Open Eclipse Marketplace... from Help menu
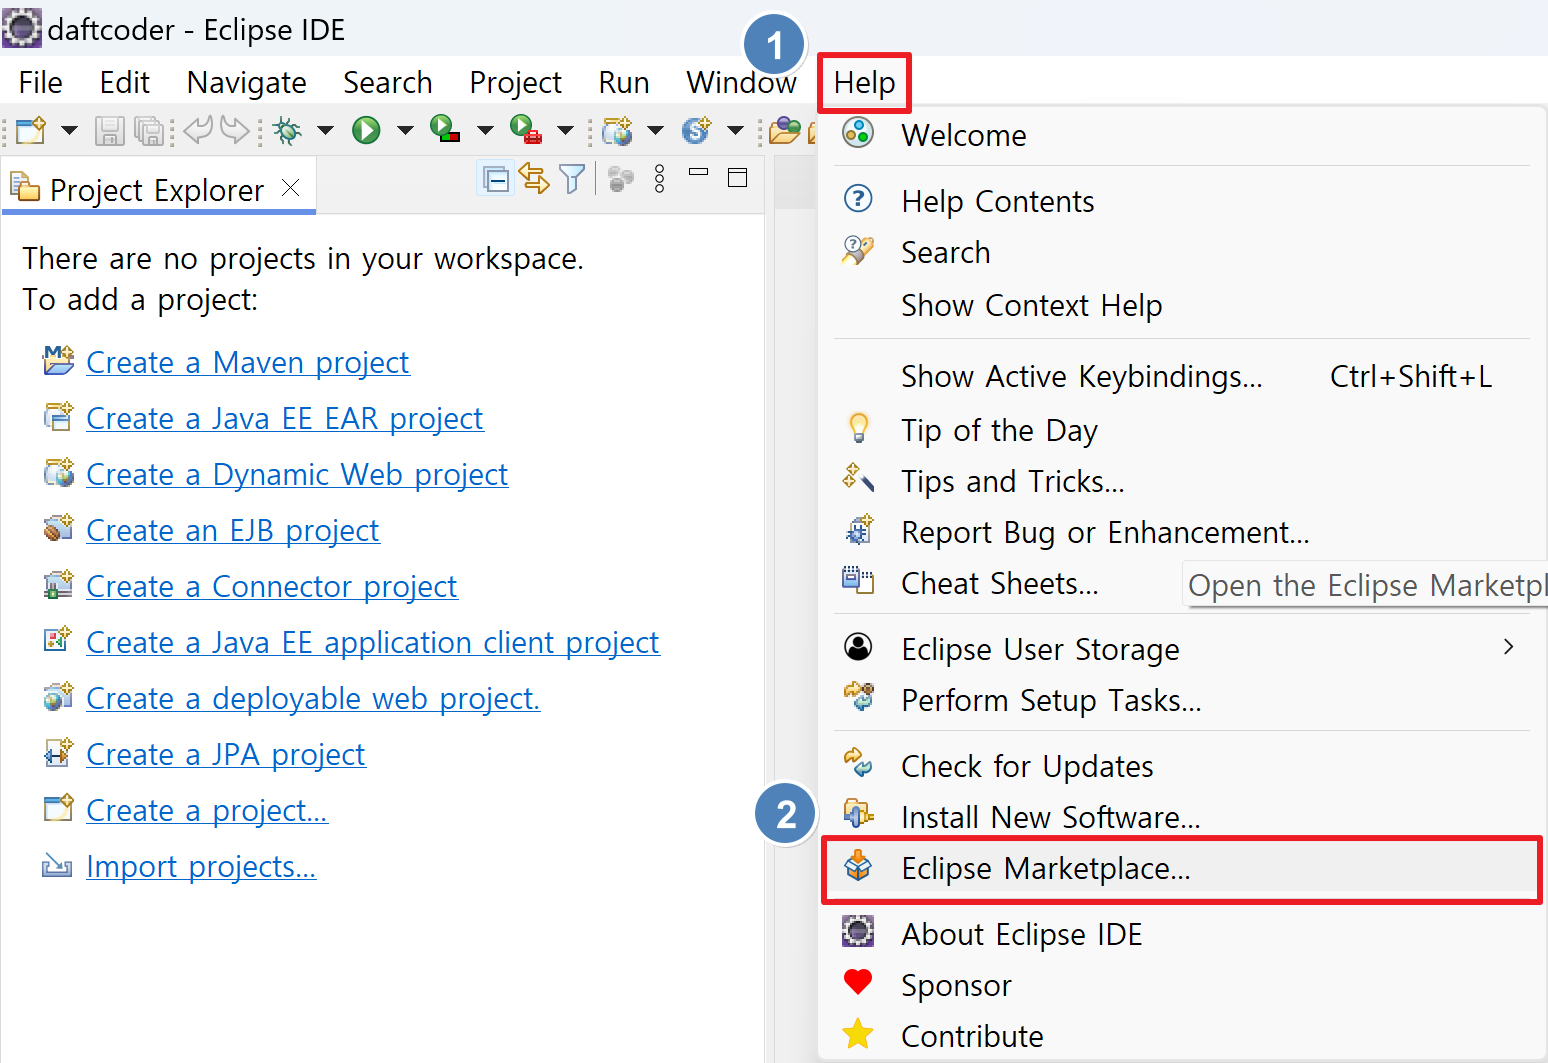1548x1063 pixels. coord(1182,869)
